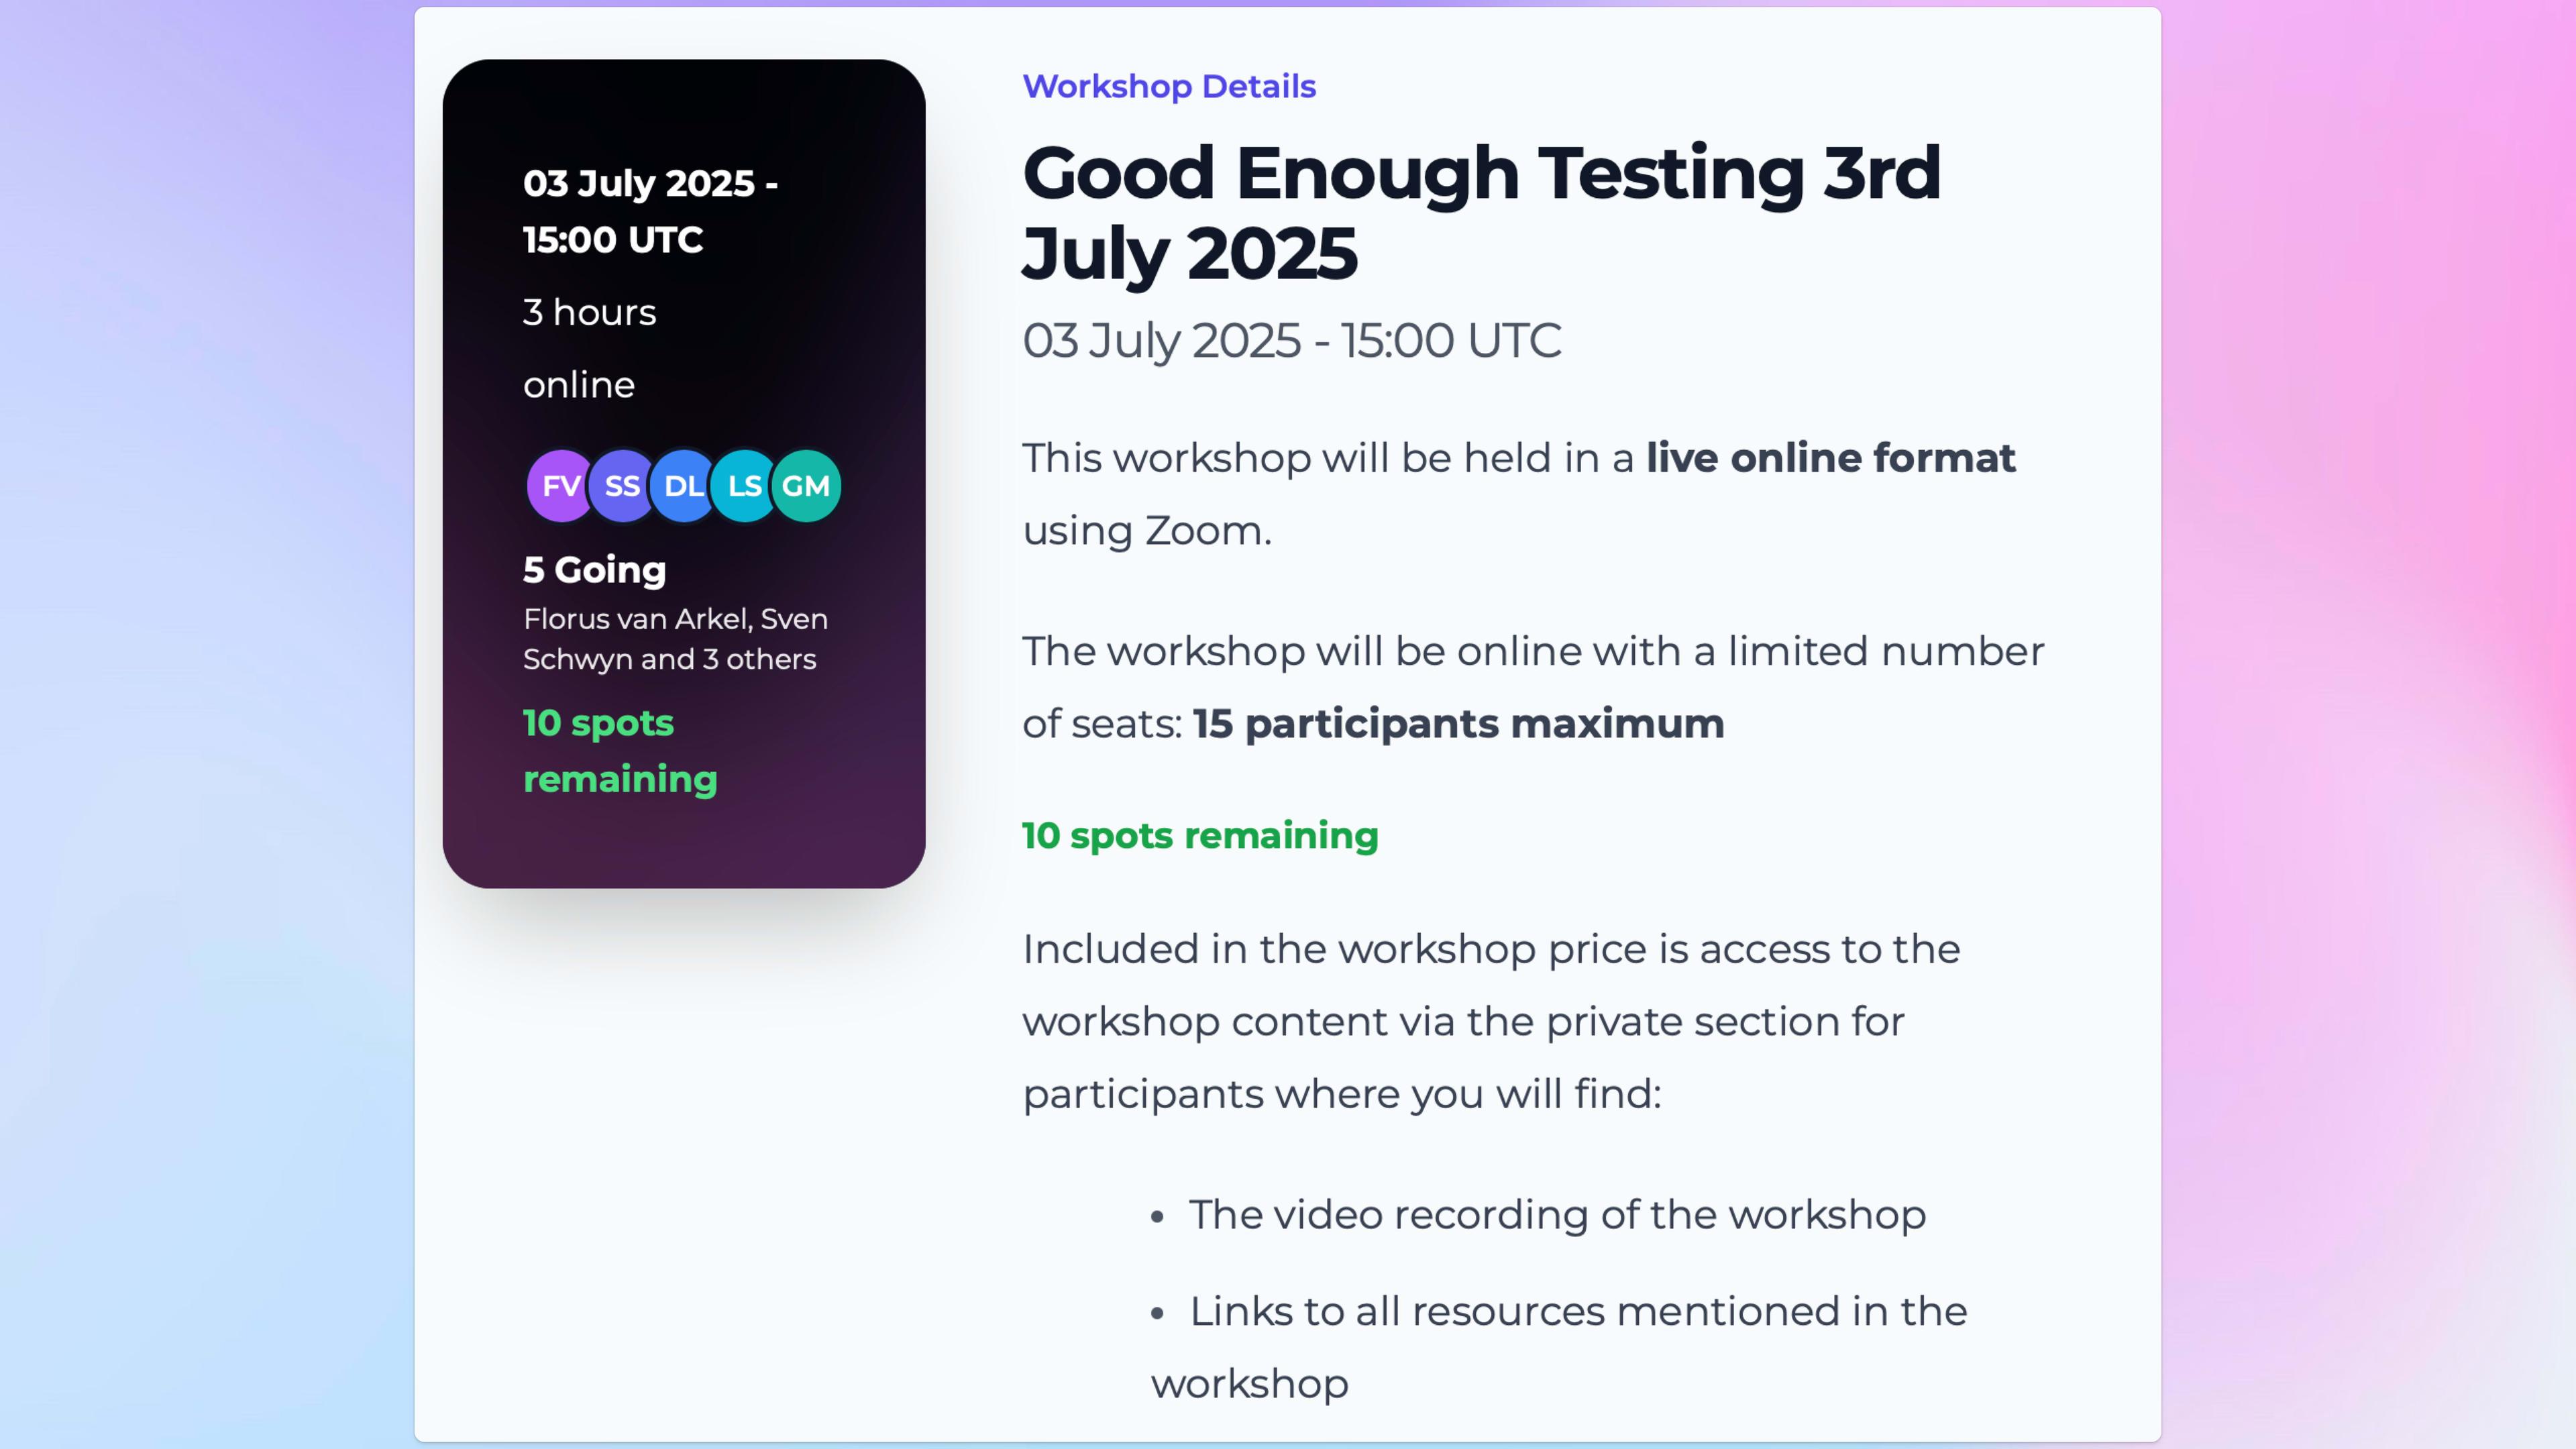Click the attendee names Florus van Arkel text
Viewport: 2576px width, 1449px height.
point(675,639)
